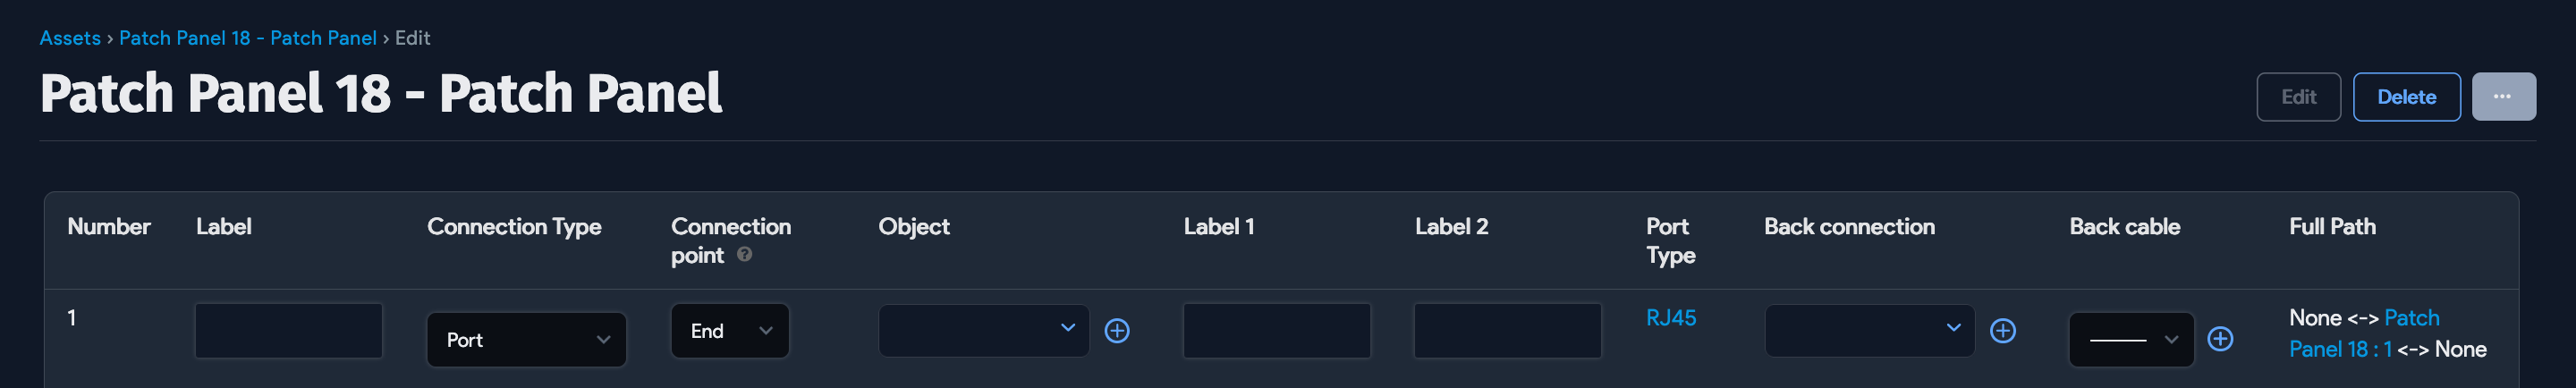The image size is (2576, 388).
Task: Click the add icon beside Back cable
Action: (x=2220, y=339)
